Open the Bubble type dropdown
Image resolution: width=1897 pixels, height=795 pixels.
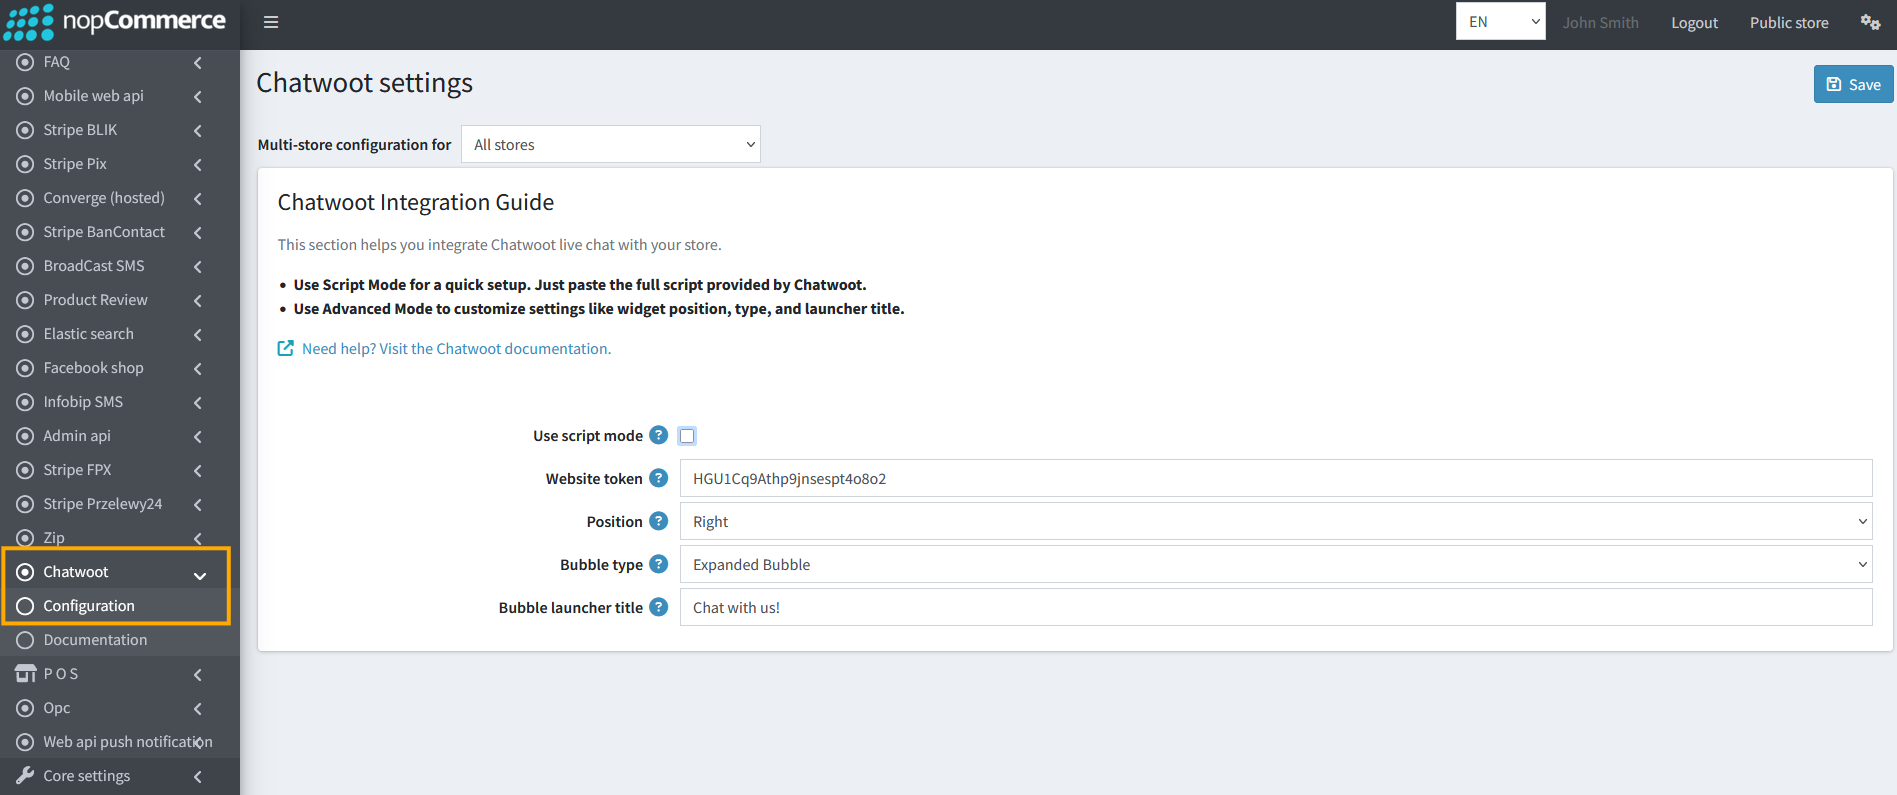pyautogui.click(x=1276, y=564)
